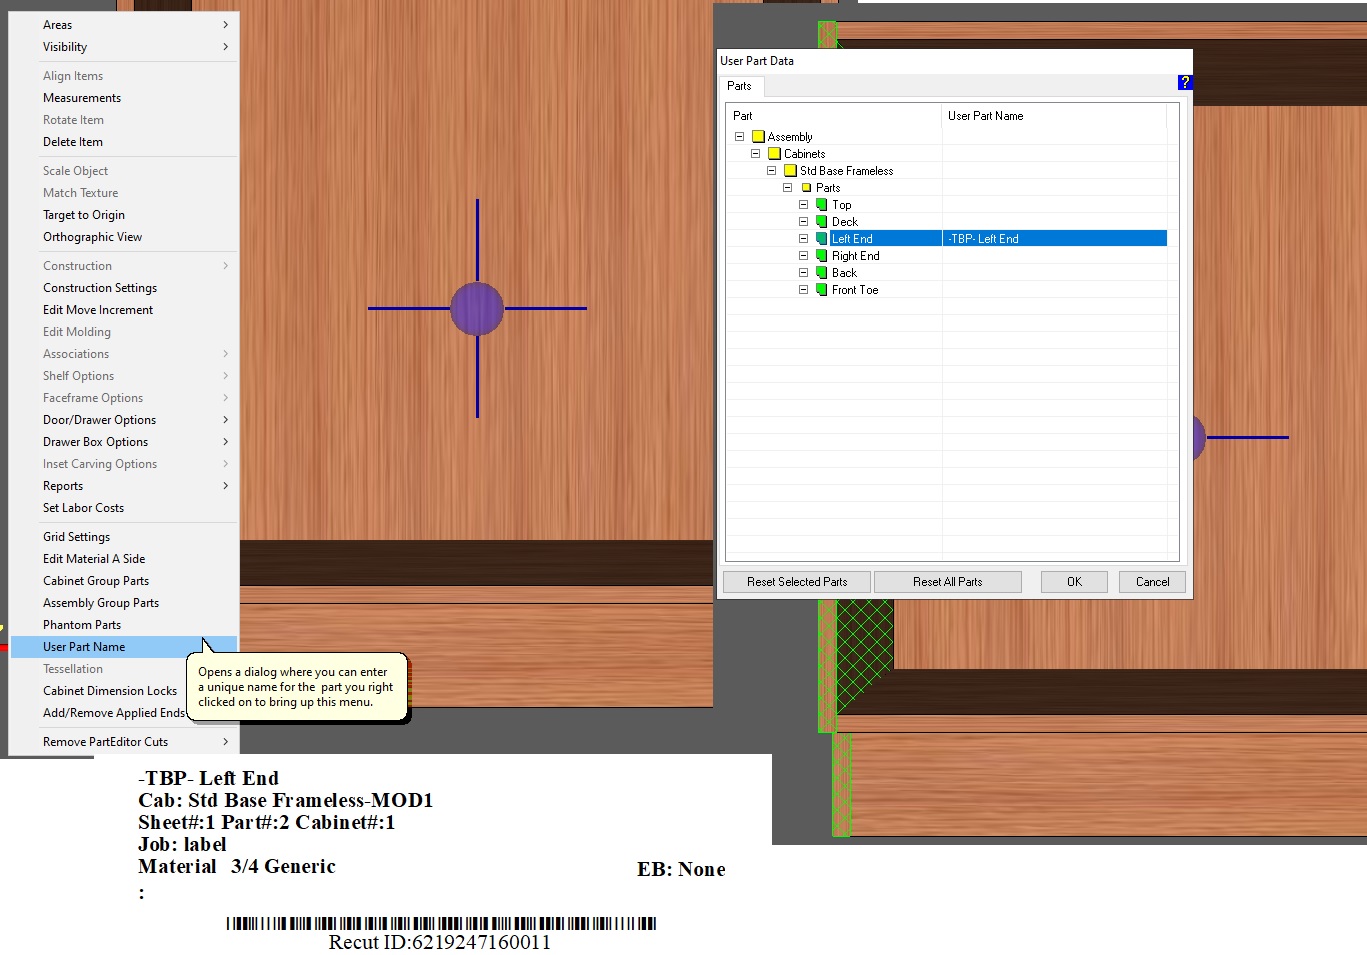The height and width of the screenshot is (955, 1367).
Task: Collapse the Assembly tree node
Action: [x=740, y=137]
